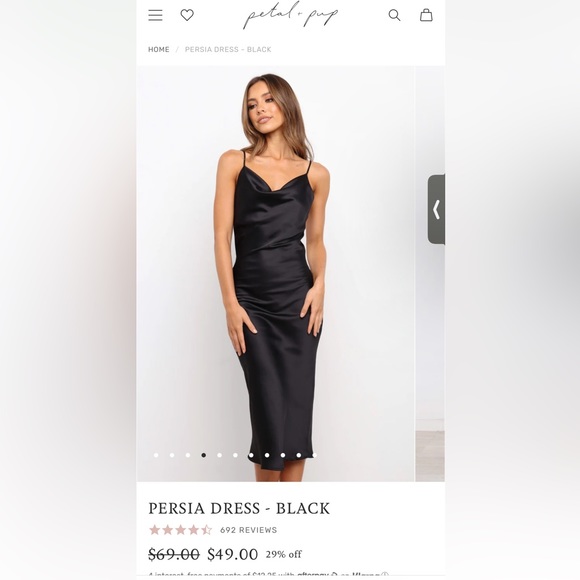
Task: Click the star rating icons
Action: pyautogui.click(x=181, y=530)
